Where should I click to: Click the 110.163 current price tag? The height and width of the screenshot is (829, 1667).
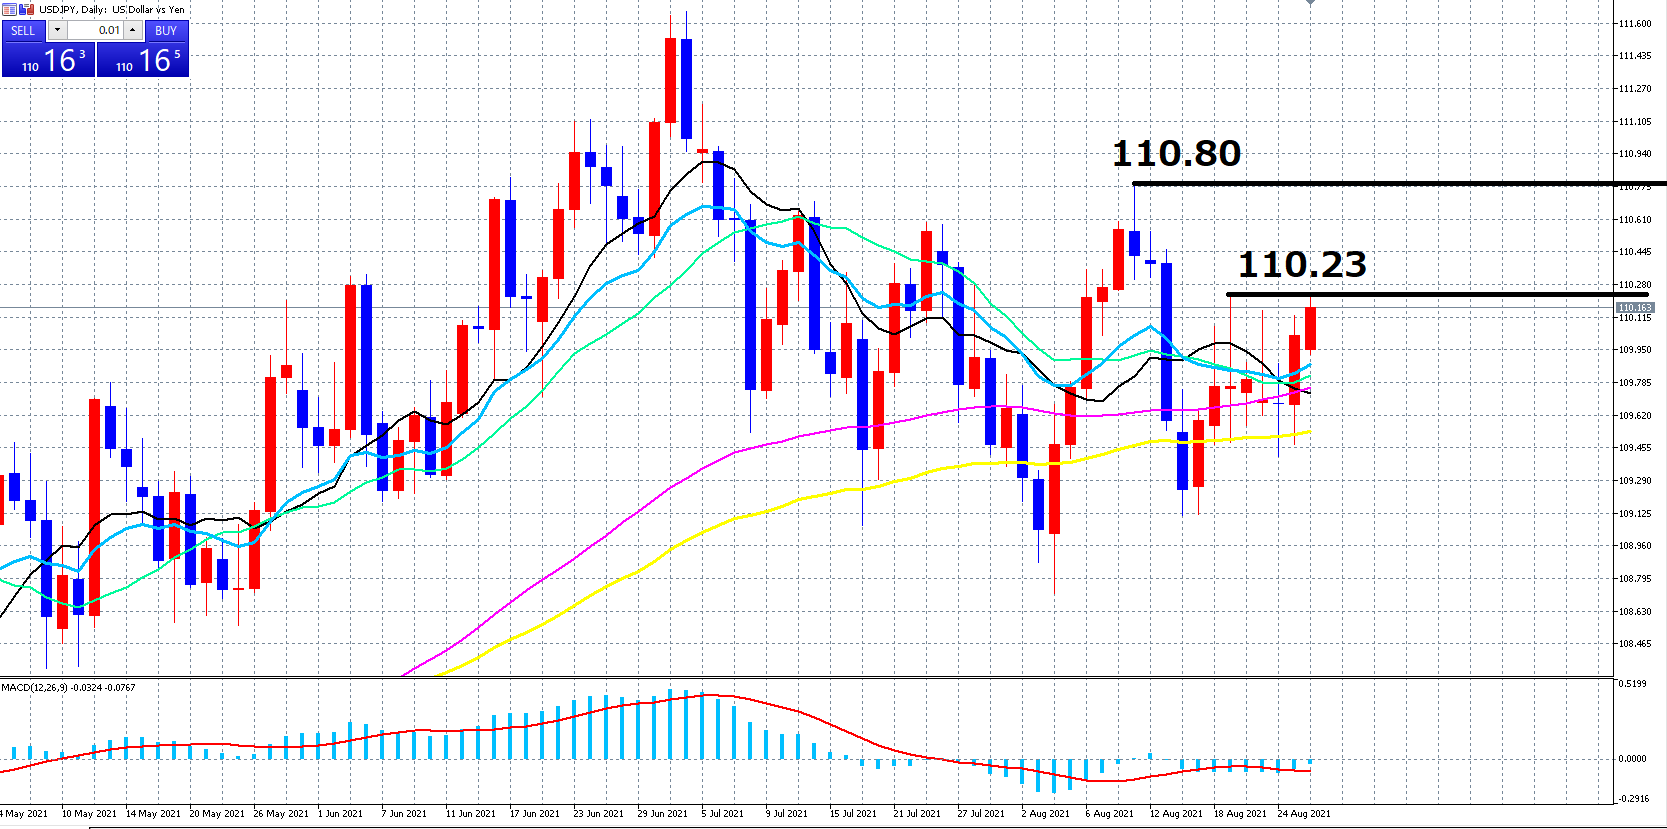click(x=1635, y=308)
